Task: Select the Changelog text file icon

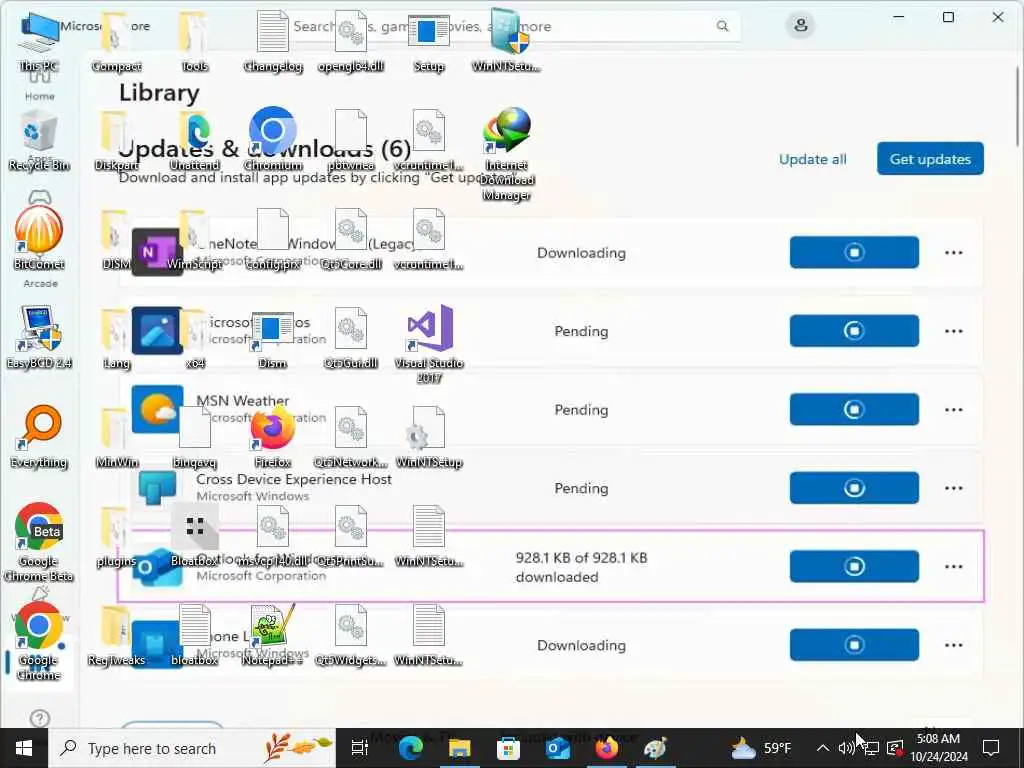Action: 272,40
